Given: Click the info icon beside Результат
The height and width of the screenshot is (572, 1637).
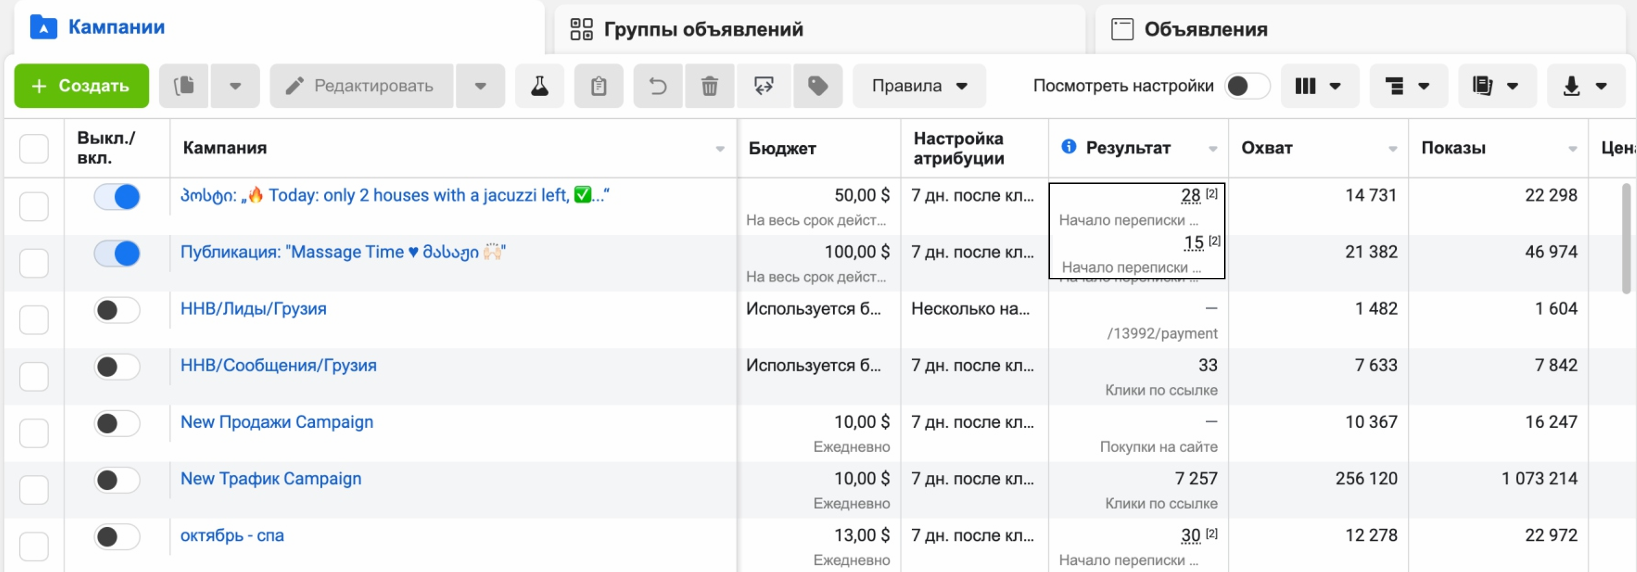Looking at the screenshot, I should pyautogui.click(x=1069, y=147).
